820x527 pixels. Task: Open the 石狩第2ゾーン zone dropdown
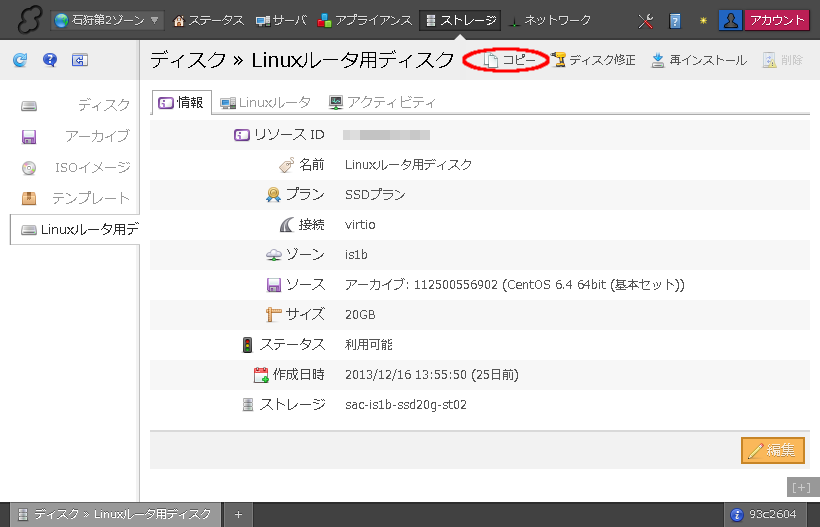tap(108, 20)
